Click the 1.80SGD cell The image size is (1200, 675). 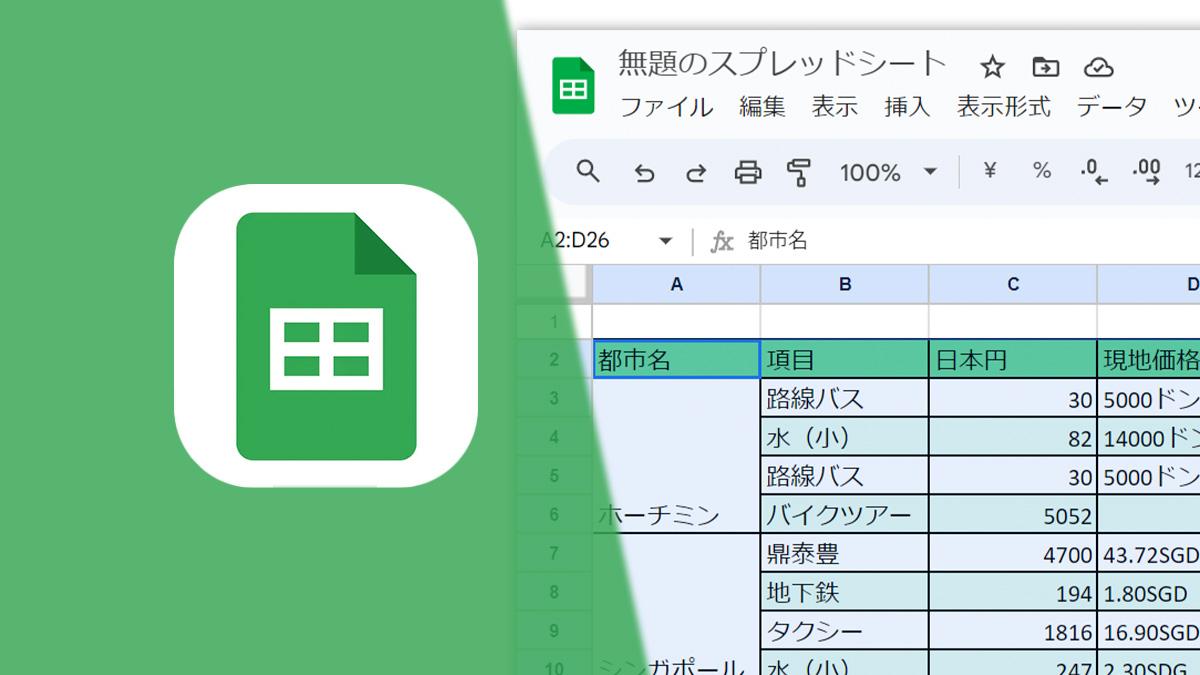point(1149,592)
